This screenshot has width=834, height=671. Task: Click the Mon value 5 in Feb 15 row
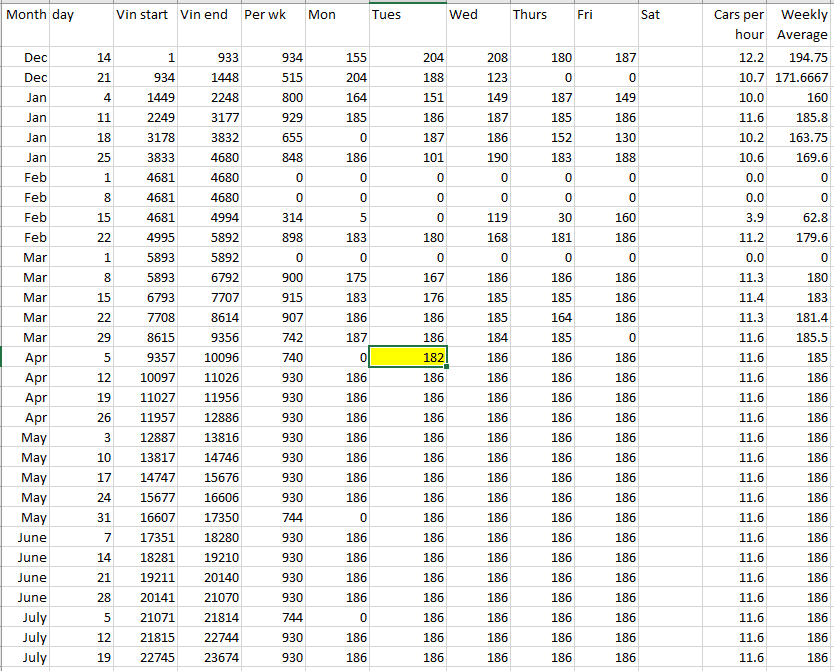coord(336,218)
